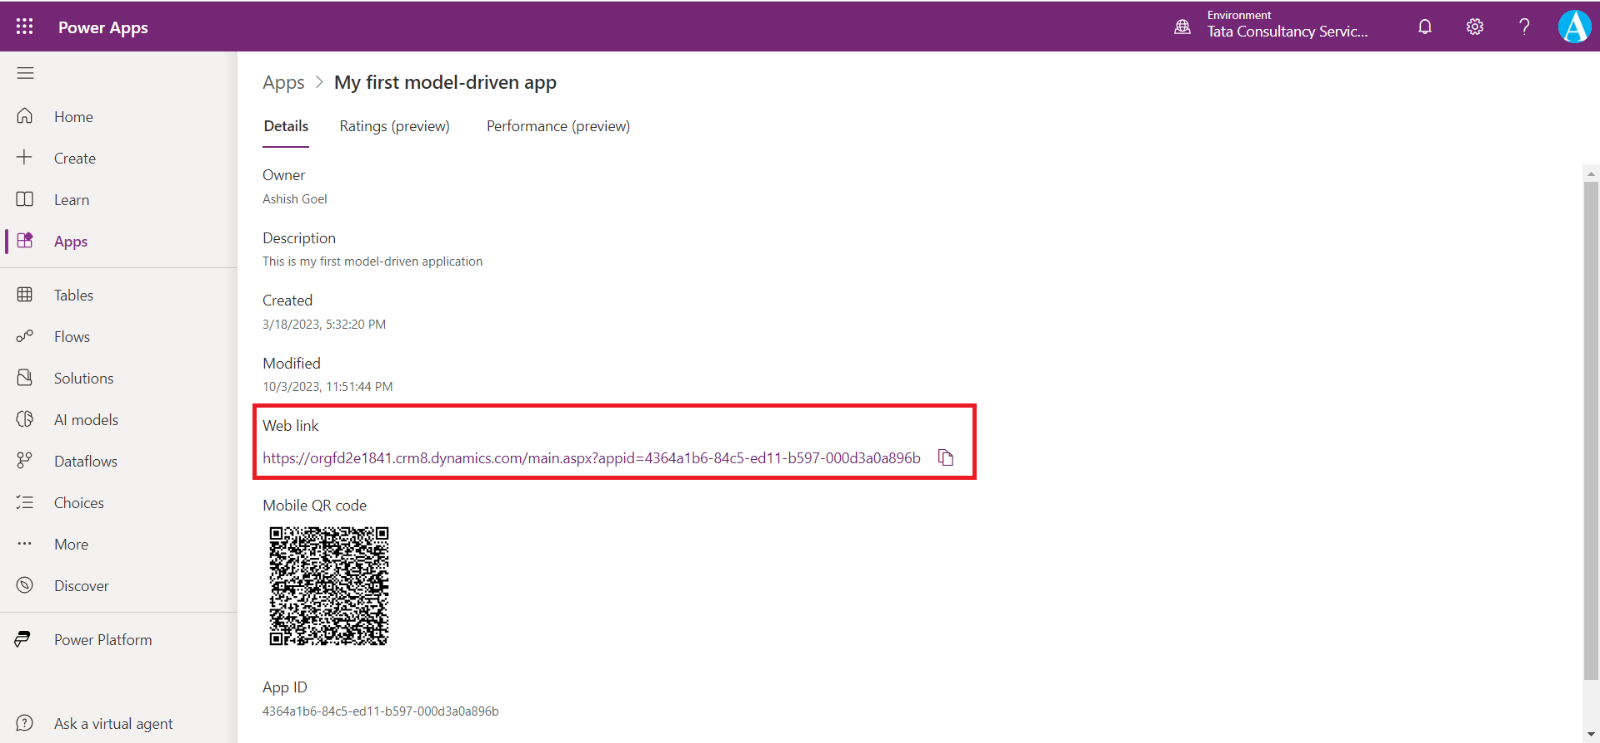This screenshot has width=1600, height=743.
Task: Go to Tables in the sidebar
Action: click(73, 295)
